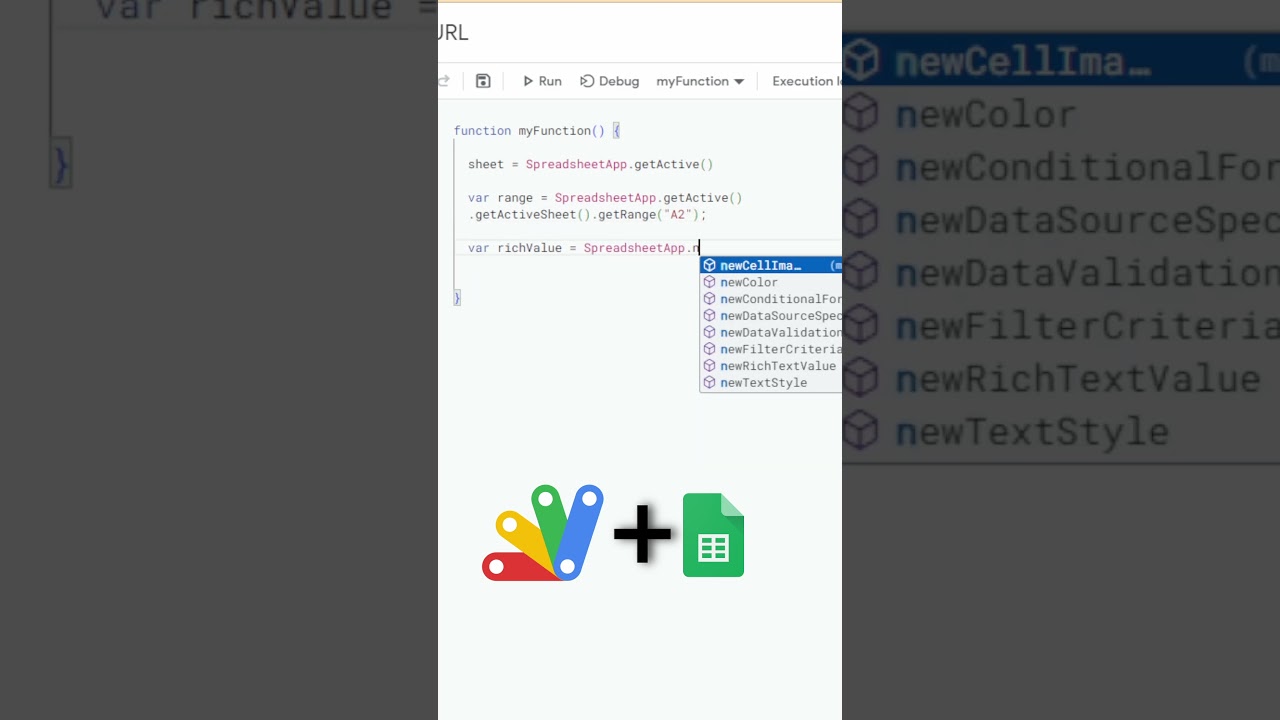Choose the newDataValidation suggestion

(771, 332)
